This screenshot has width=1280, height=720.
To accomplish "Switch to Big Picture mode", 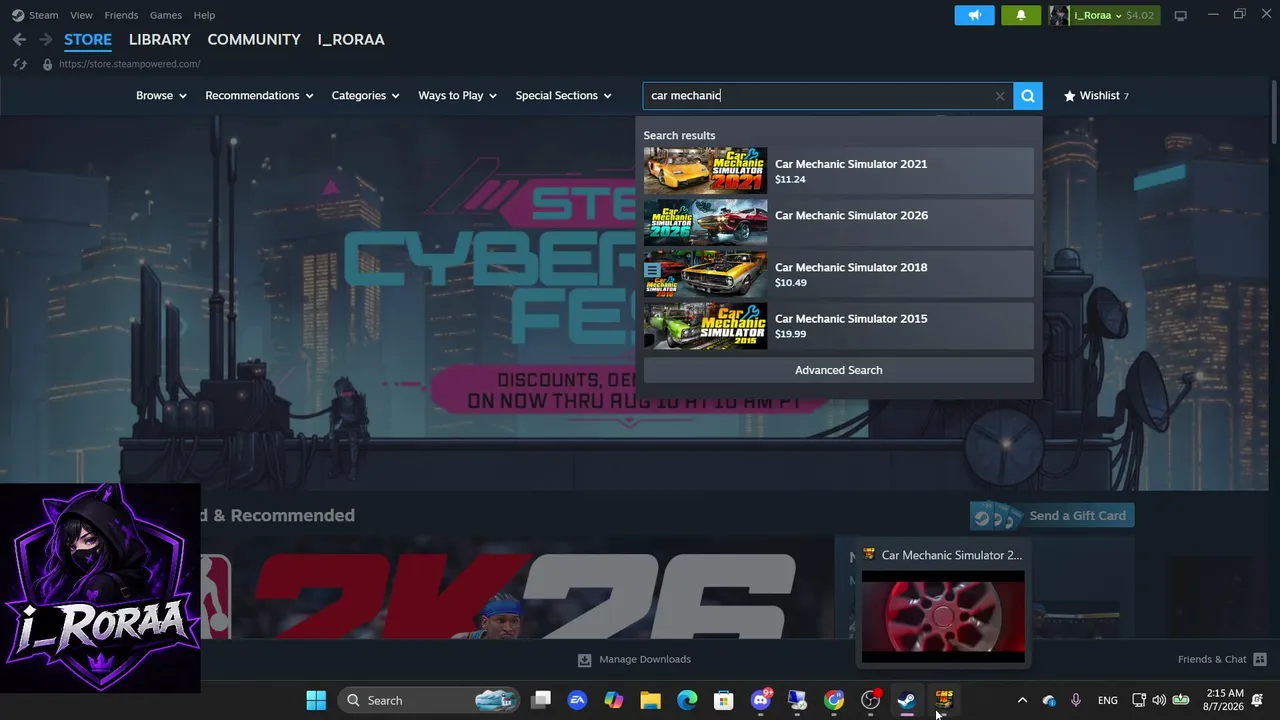I will click(x=1180, y=15).
